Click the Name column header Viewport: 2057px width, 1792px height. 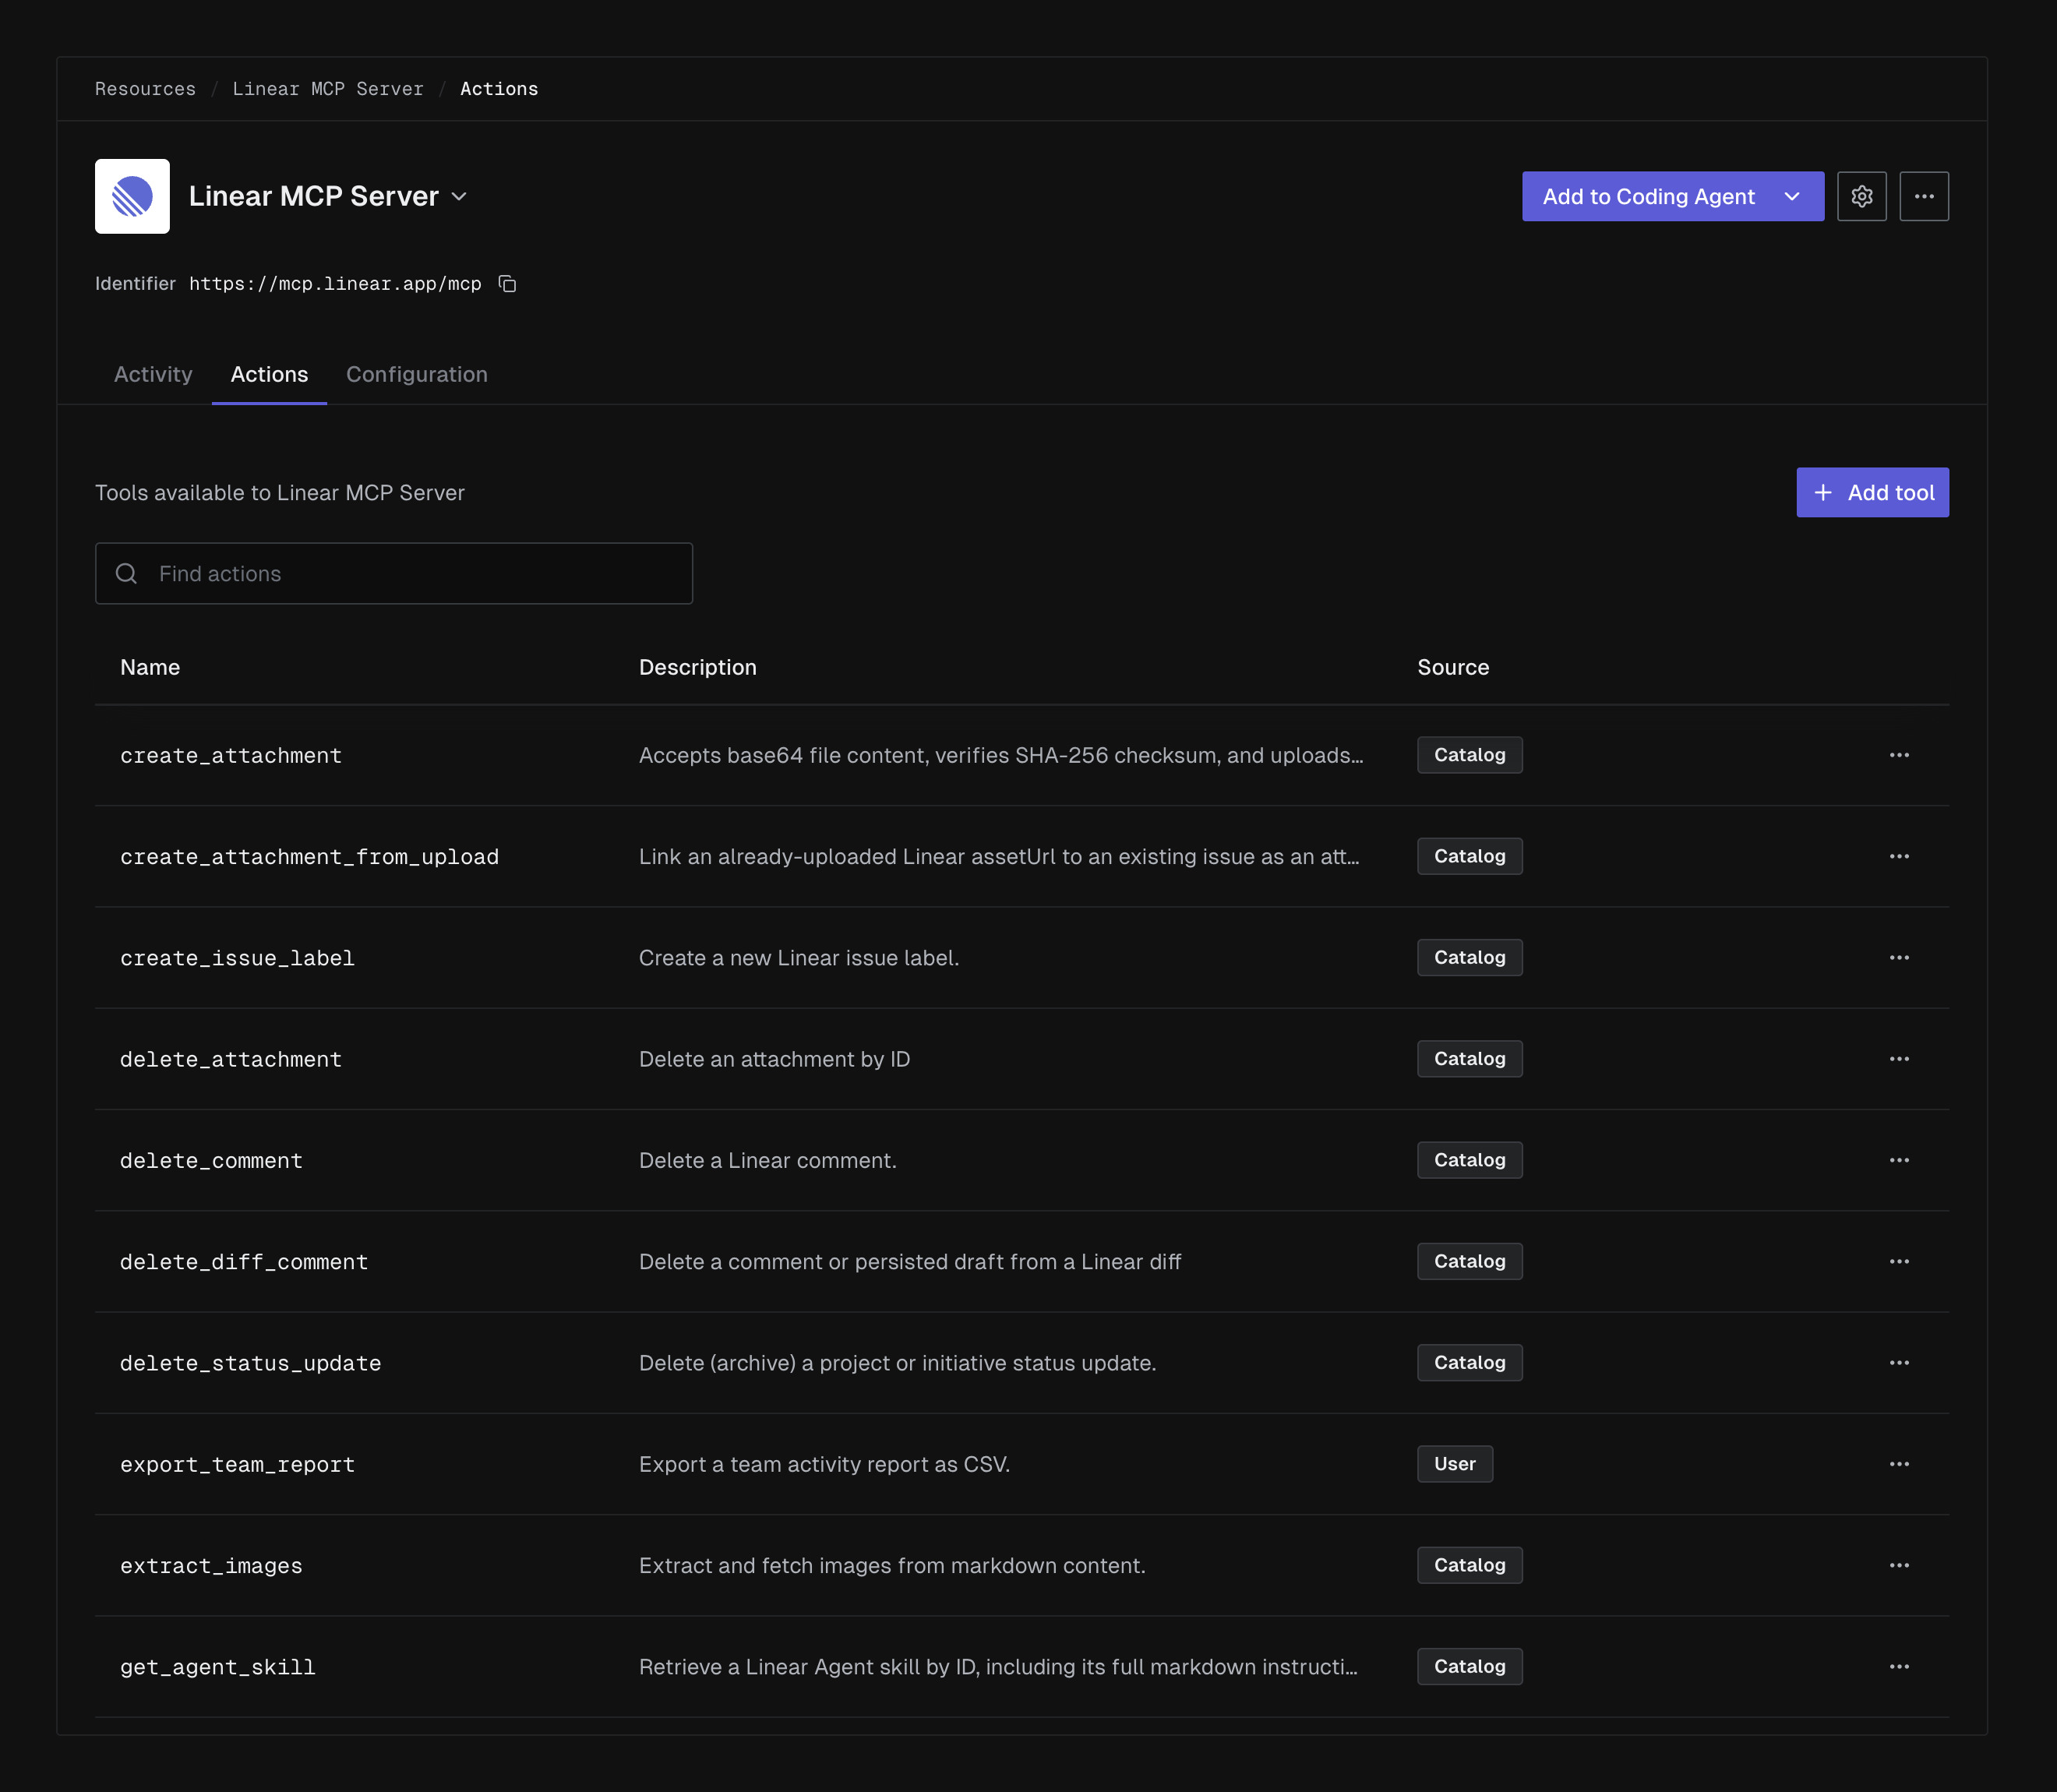[x=150, y=667]
